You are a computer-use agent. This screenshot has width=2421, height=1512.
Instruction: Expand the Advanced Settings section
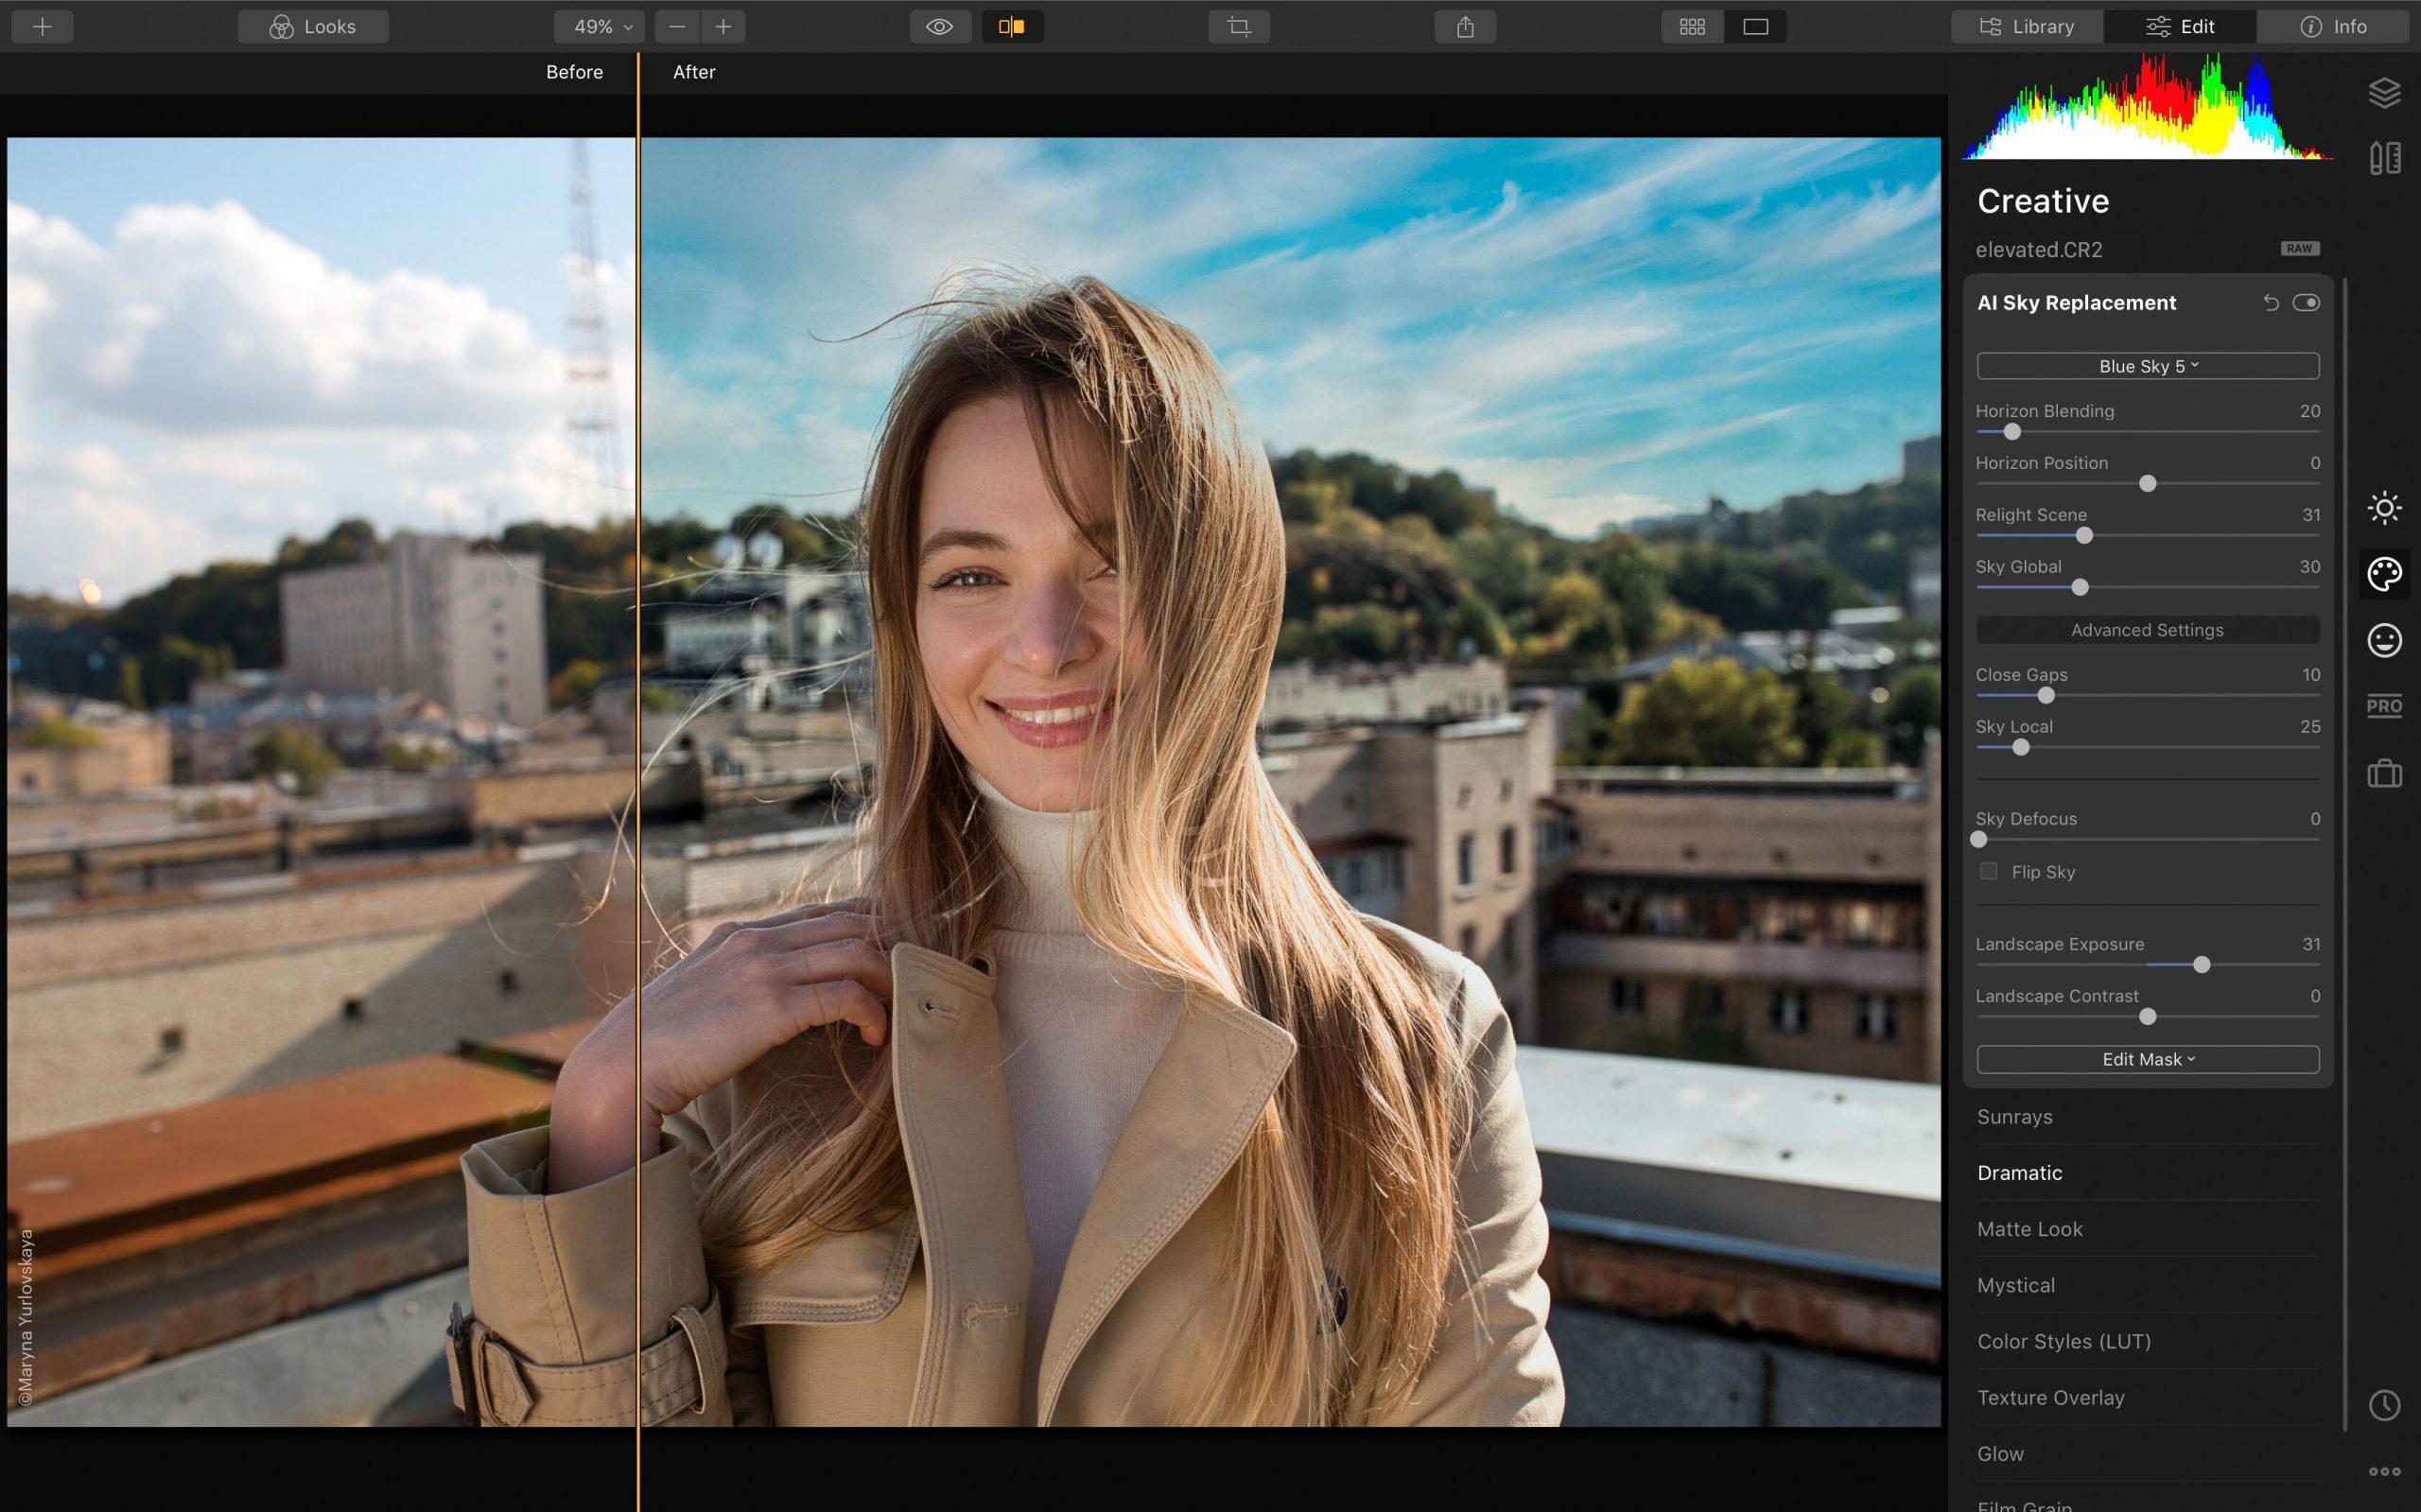2148,631
